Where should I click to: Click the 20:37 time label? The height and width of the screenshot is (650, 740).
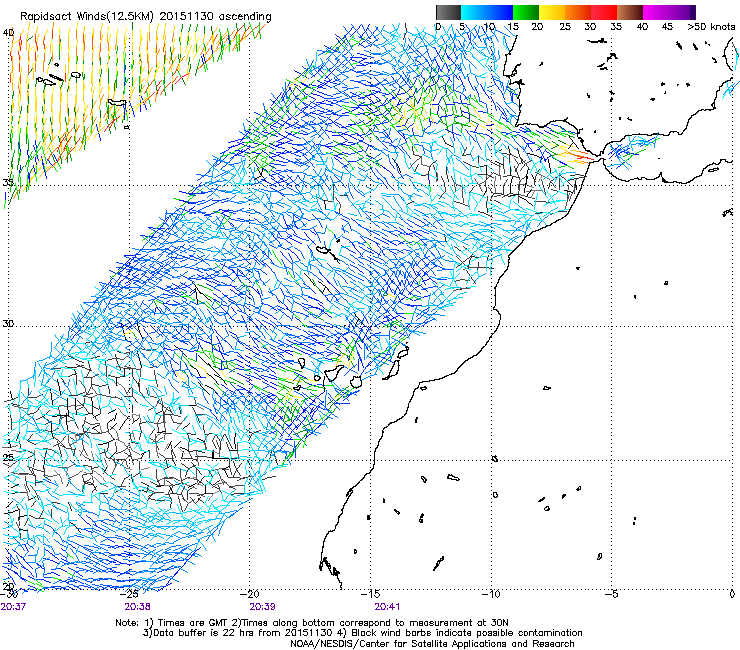(x=13, y=607)
